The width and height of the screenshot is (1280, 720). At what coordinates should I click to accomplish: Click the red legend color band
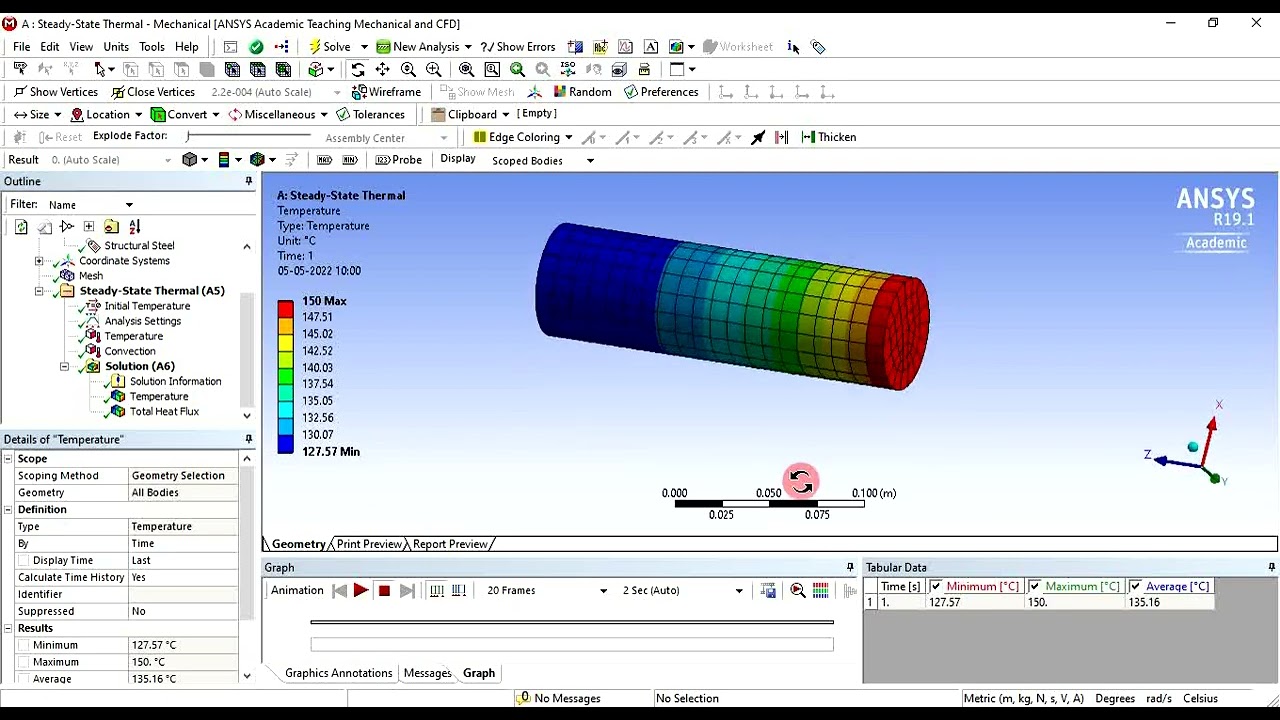pos(286,309)
